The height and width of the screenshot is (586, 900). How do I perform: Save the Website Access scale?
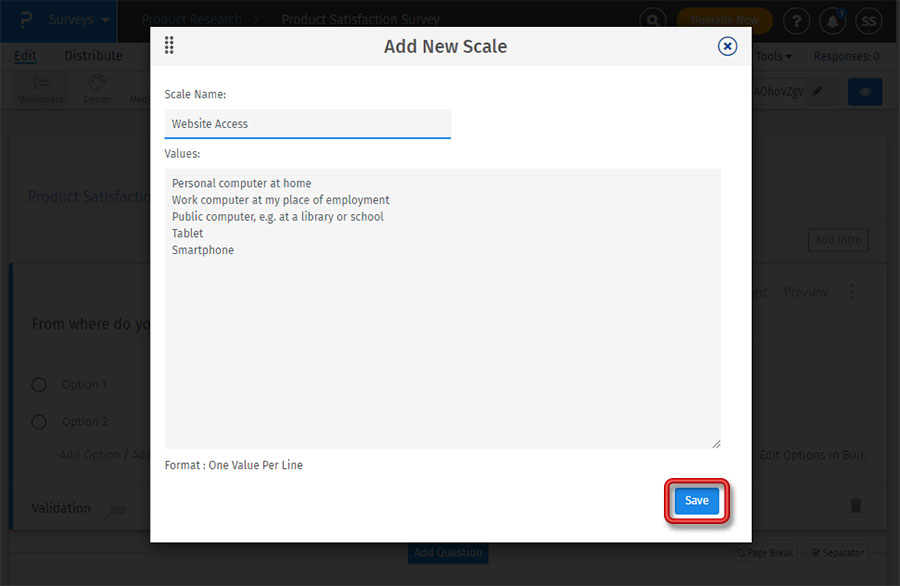tap(696, 500)
